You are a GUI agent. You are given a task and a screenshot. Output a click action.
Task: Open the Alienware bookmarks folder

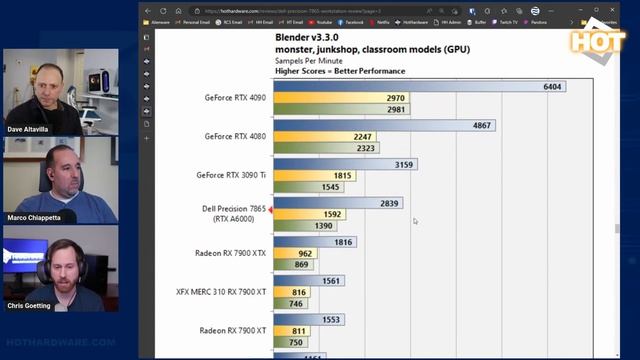coord(157,22)
